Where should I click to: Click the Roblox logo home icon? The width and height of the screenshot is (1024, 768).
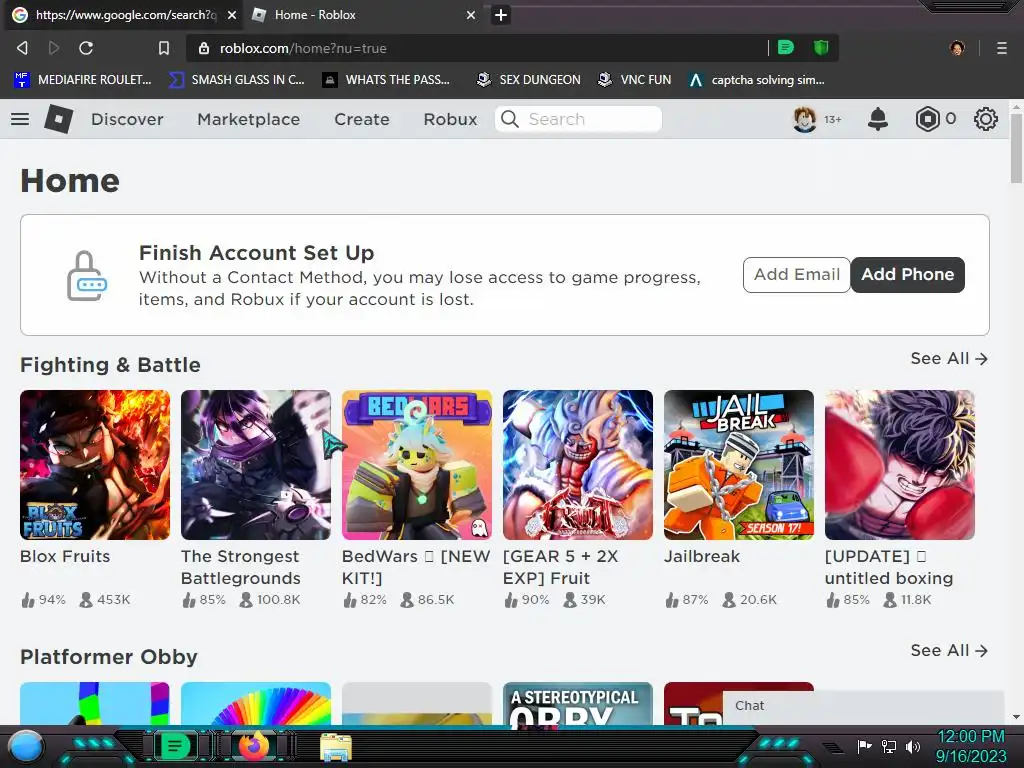click(x=58, y=119)
